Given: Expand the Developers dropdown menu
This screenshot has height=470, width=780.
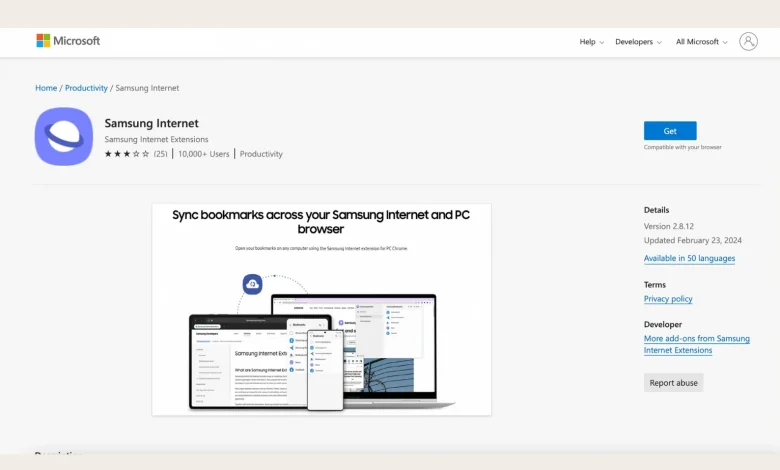Looking at the screenshot, I should point(638,42).
